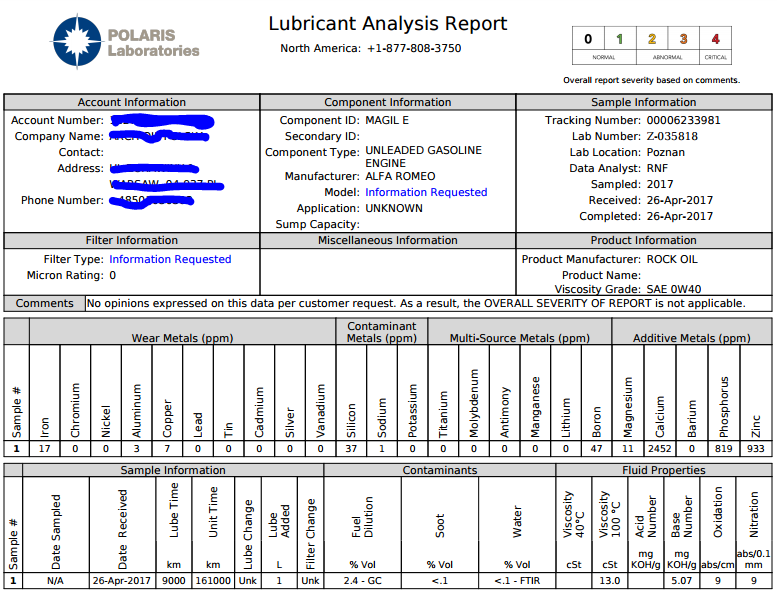Open the Model 'Information Requested' link
777x594 pixels.
point(426,192)
